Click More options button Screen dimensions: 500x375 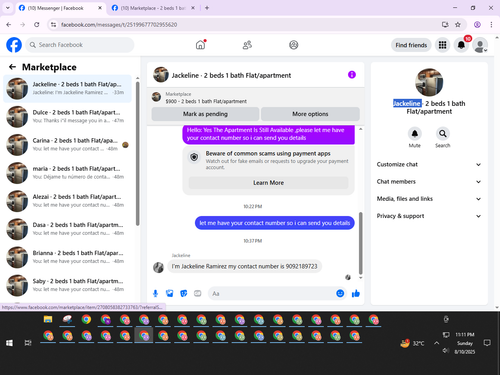(x=310, y=114)
